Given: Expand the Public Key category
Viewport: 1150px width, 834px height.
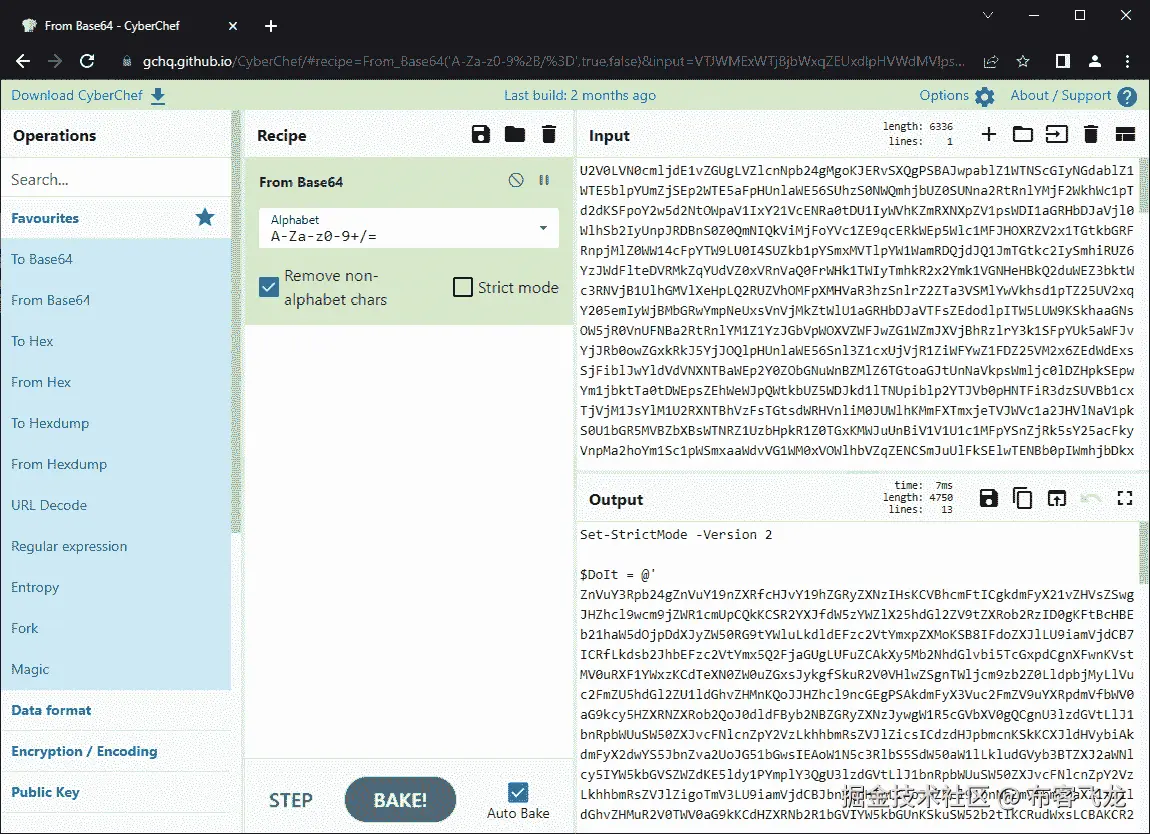Looking at the screenshot, I should point(45,791).
